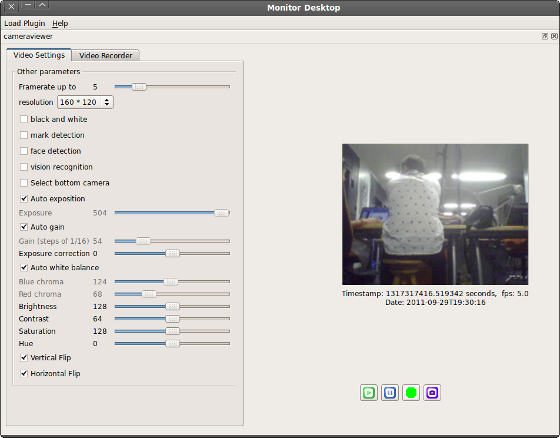Click the Brightness value 128

(x=100, y=307)
